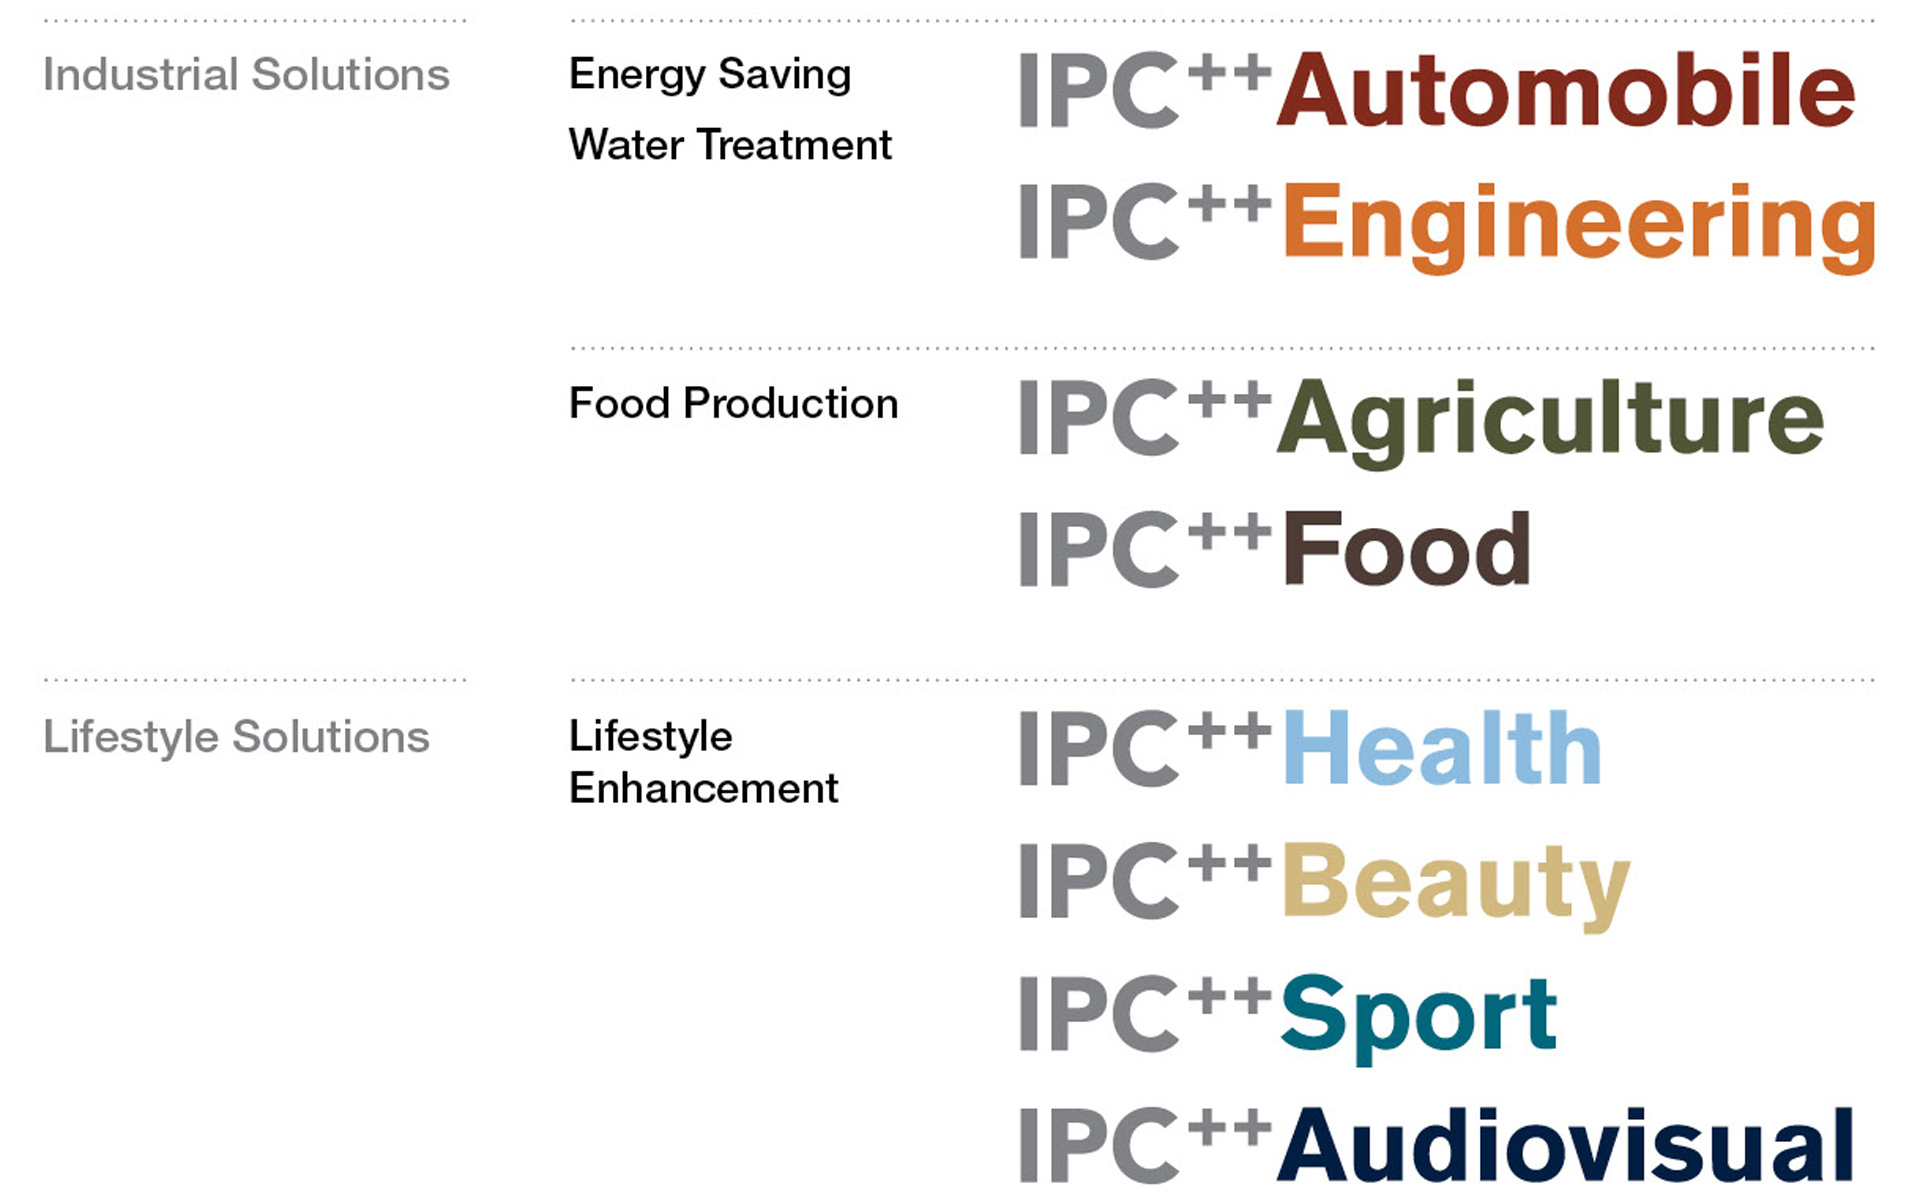The width and height of the screenshot is (1920, 1200).
Task: Open the Water Treatment label
Action: tap(730, 145)
